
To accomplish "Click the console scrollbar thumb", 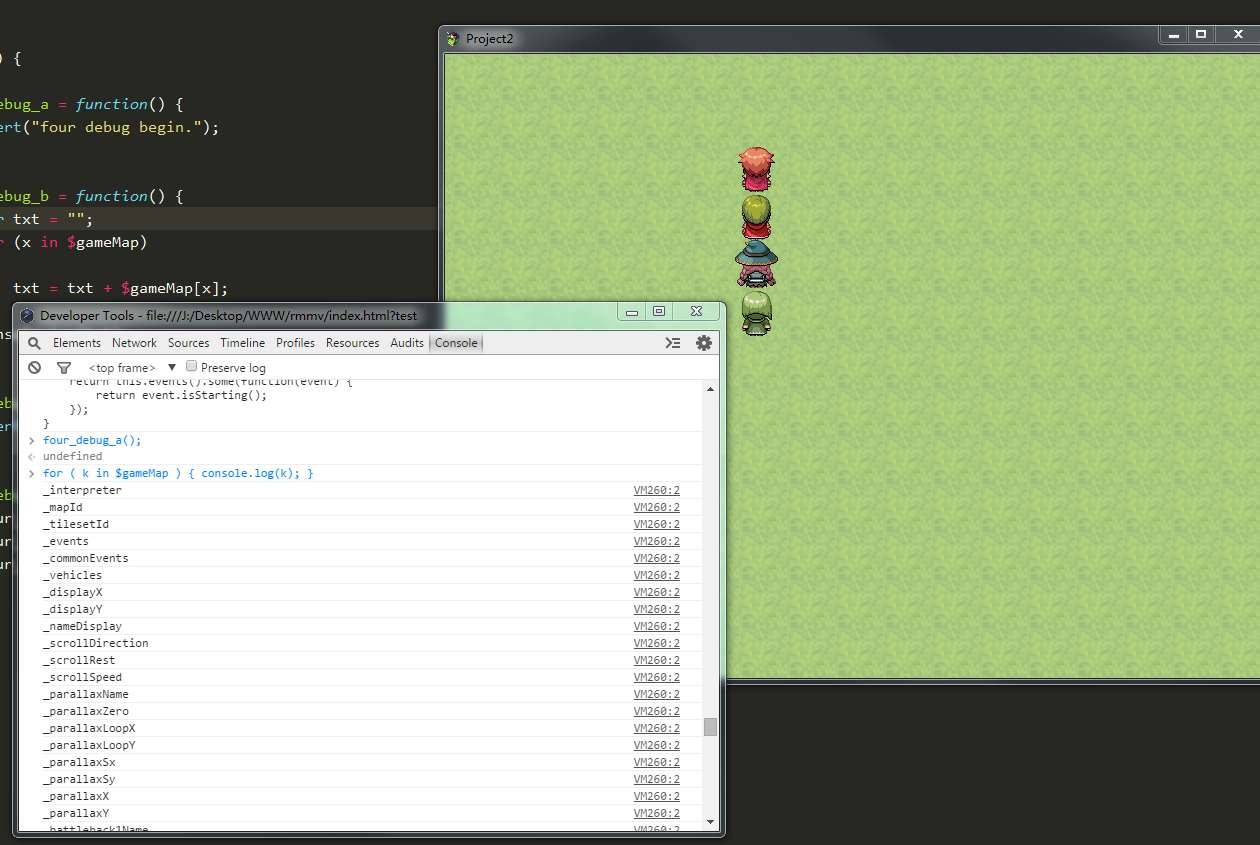I will 711,727.
